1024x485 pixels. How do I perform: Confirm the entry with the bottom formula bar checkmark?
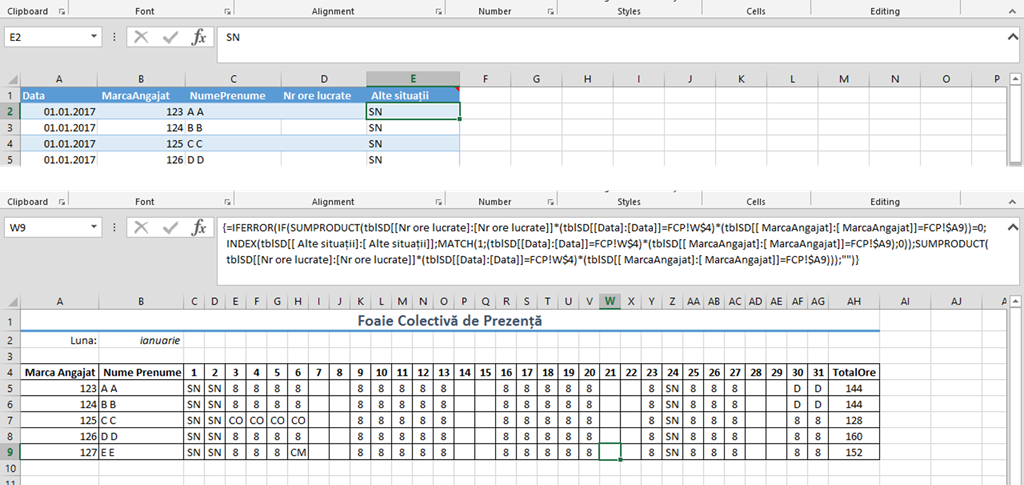pos(170,227)
